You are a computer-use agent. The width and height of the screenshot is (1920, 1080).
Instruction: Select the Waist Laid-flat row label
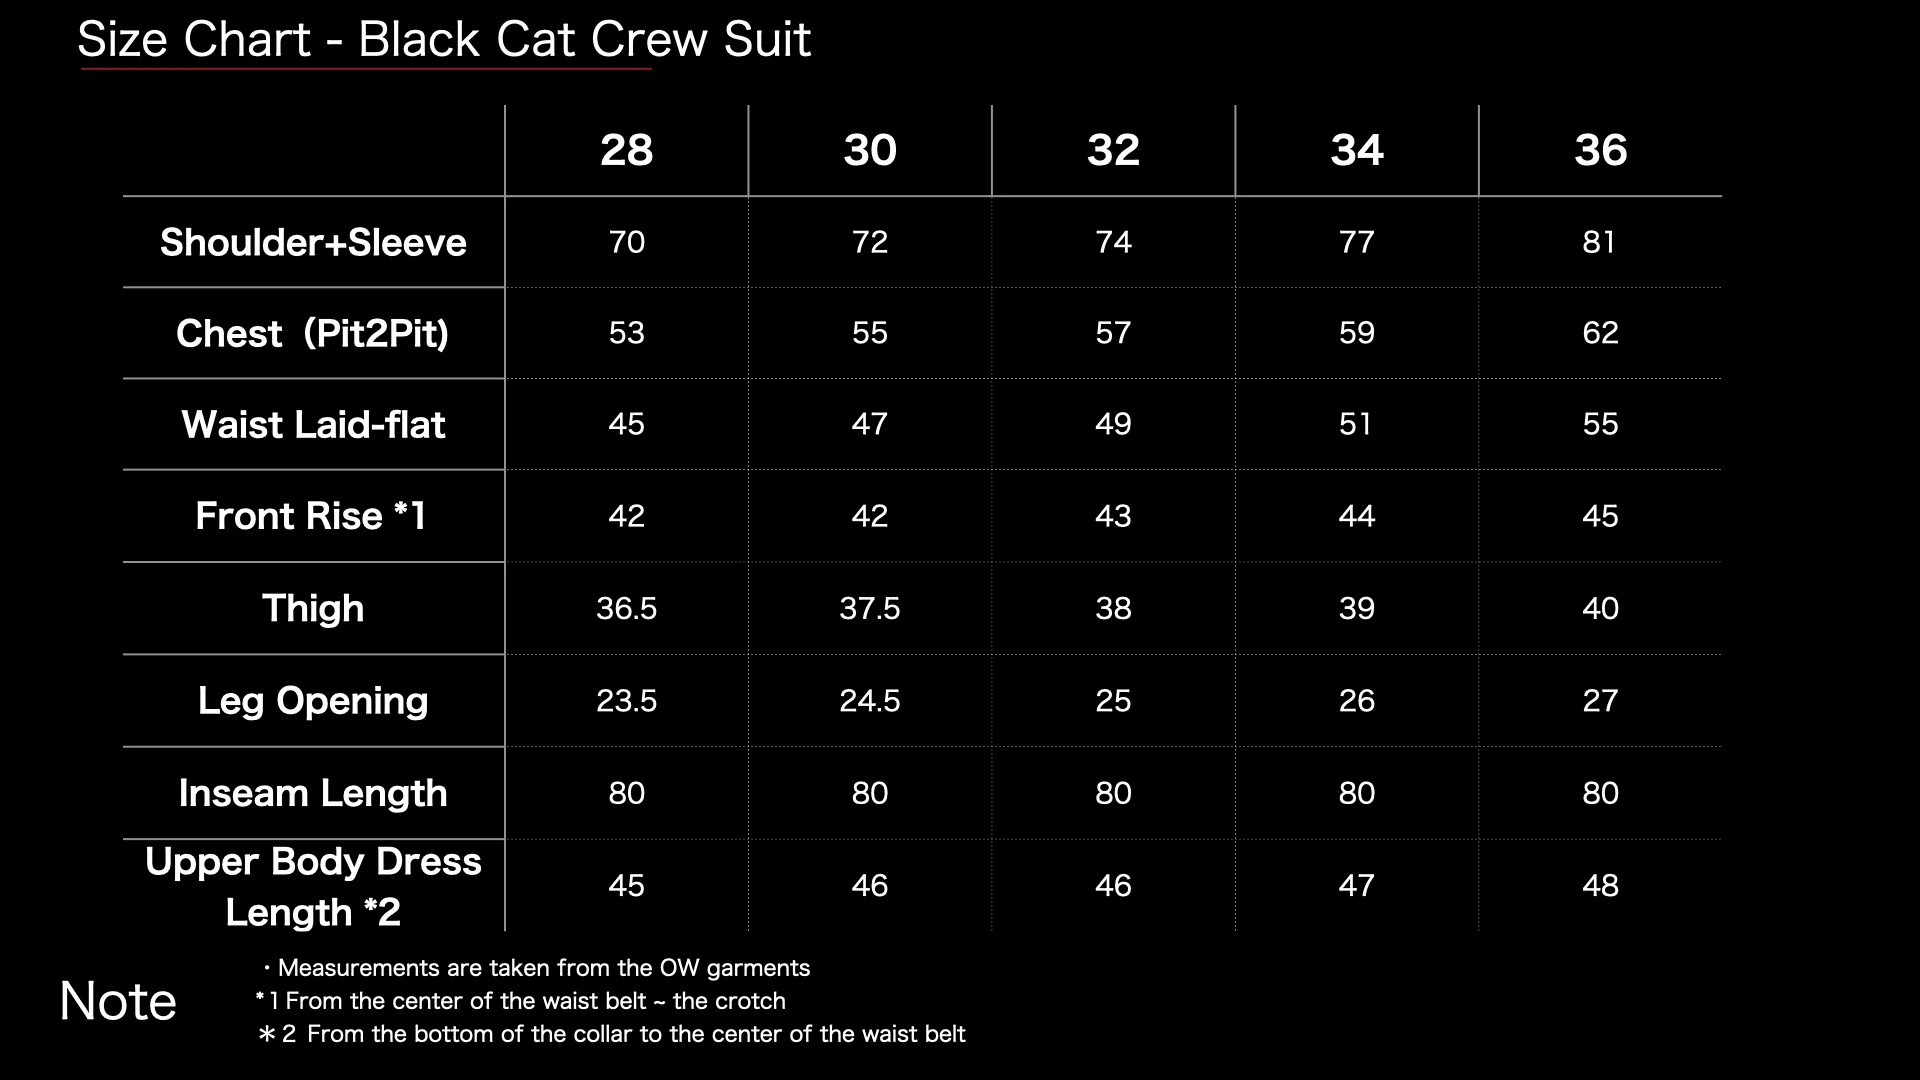tap(313, 424)
